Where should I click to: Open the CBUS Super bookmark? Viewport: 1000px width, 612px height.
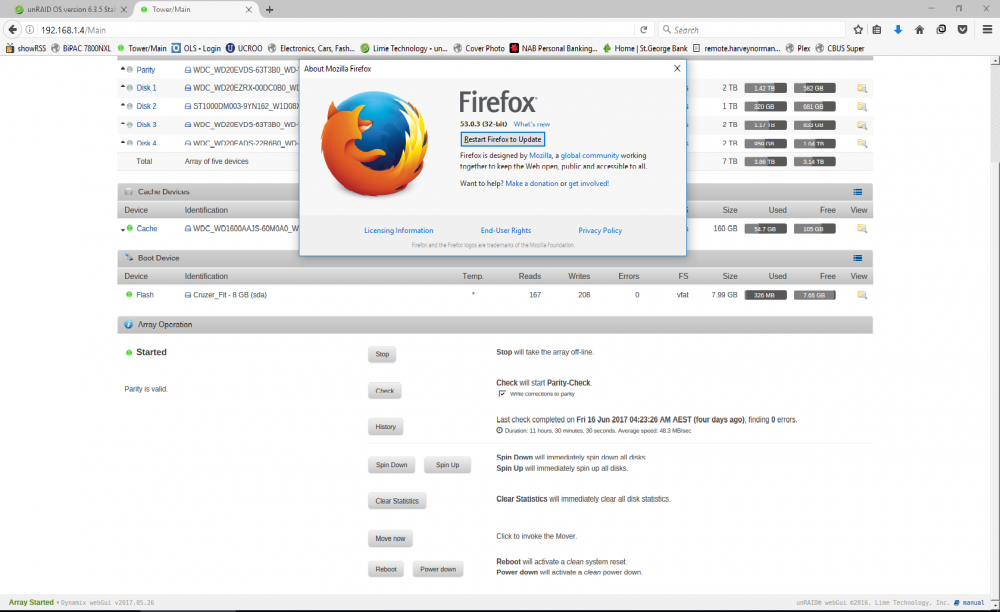click(840, 48)
